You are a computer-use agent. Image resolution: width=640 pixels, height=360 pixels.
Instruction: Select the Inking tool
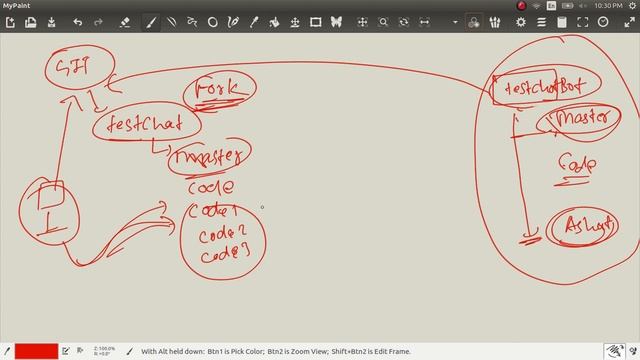point(233,22)
